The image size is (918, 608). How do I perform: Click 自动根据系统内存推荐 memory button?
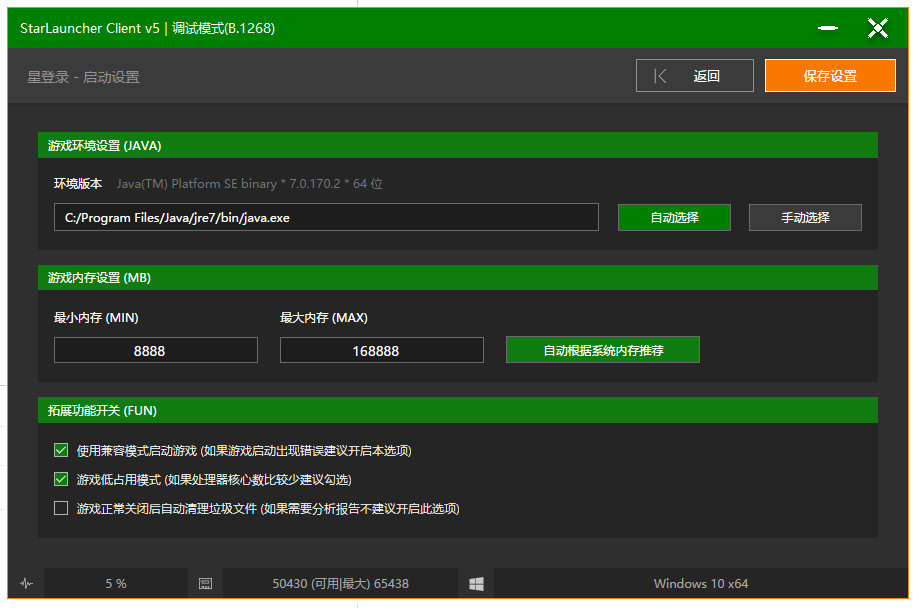(x=603, y=350)
